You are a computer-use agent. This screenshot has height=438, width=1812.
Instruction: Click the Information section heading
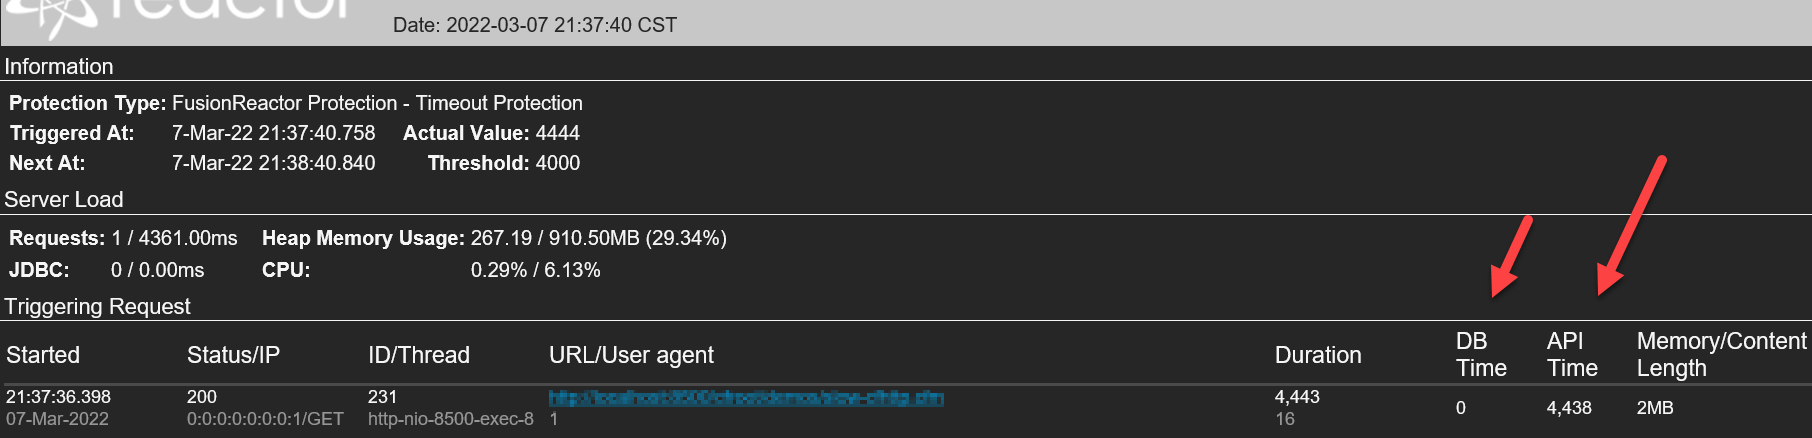(x=59, y=67)
